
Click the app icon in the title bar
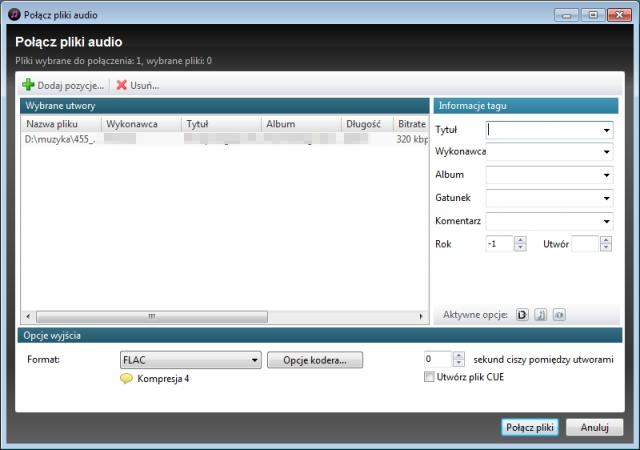click(x=13, y=13)
